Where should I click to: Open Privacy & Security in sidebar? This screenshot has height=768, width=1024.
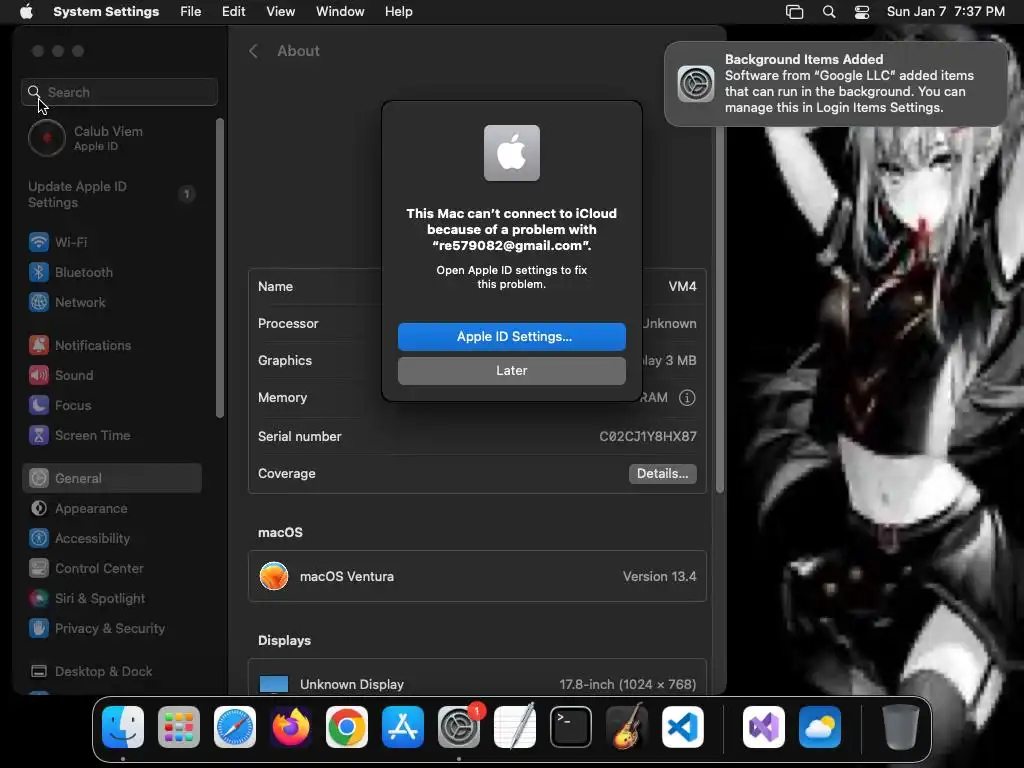pos(112,628)
